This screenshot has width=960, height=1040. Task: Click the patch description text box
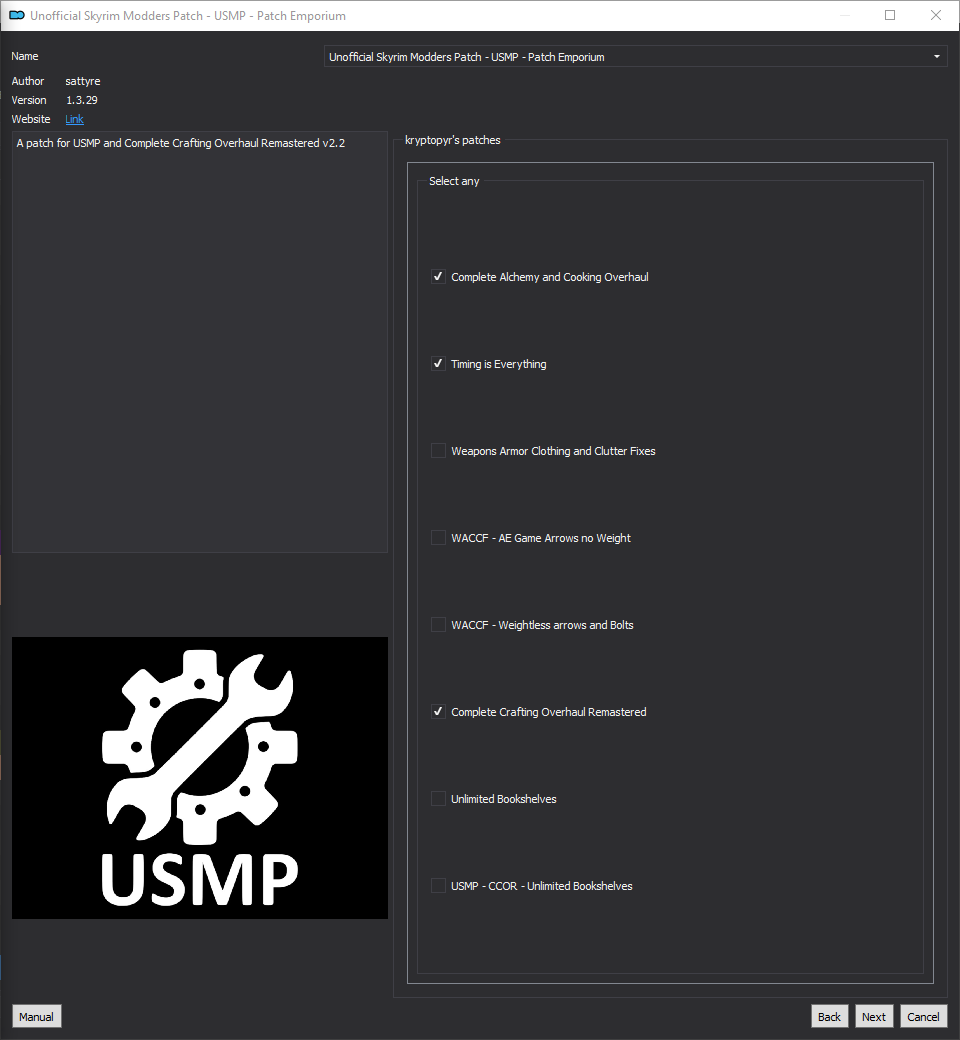pos(200,340)
